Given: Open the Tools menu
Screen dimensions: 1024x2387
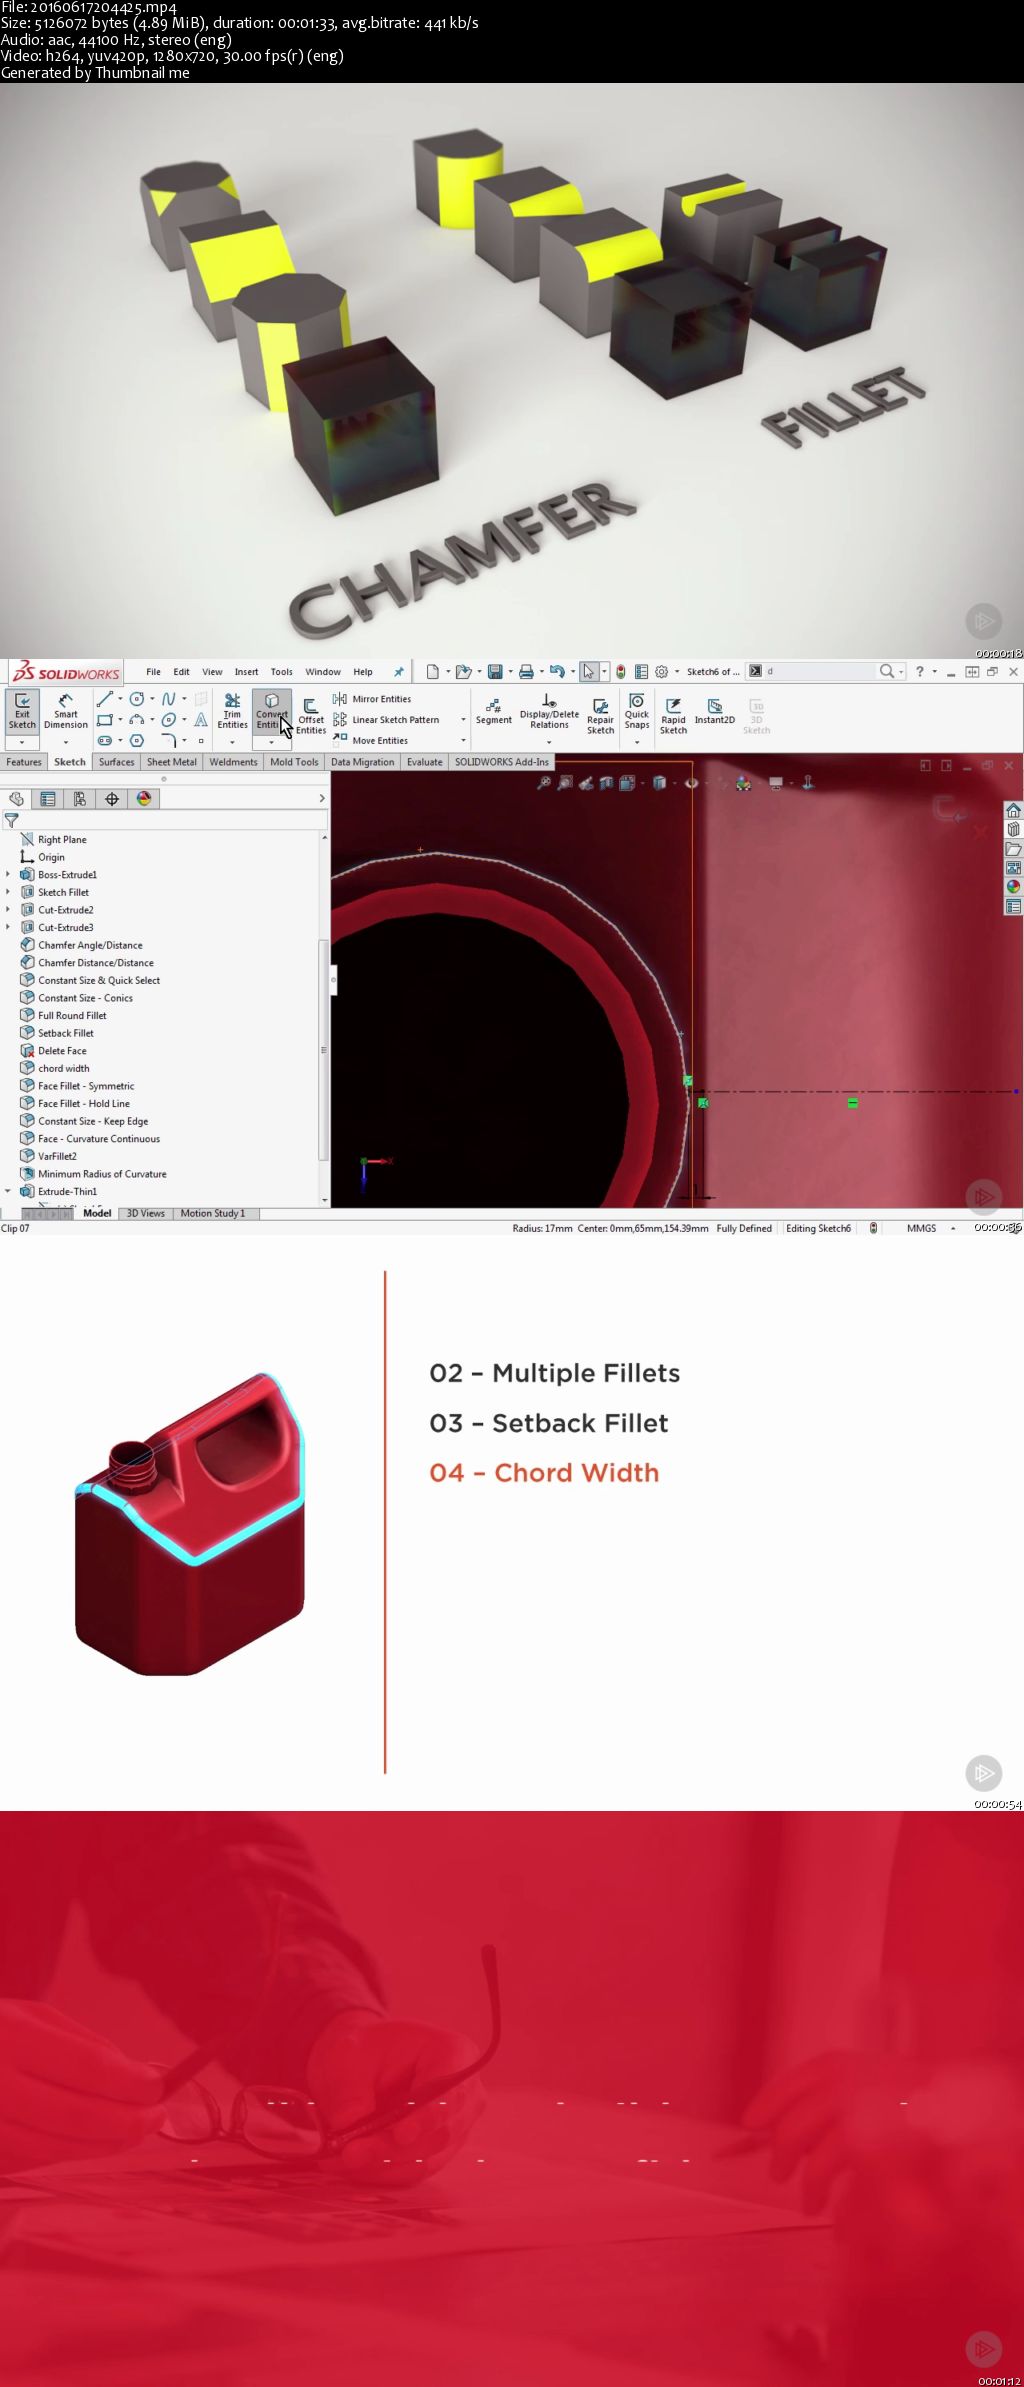Looking at the screenshot, I should pyautogui.click(x=282, y=672).
